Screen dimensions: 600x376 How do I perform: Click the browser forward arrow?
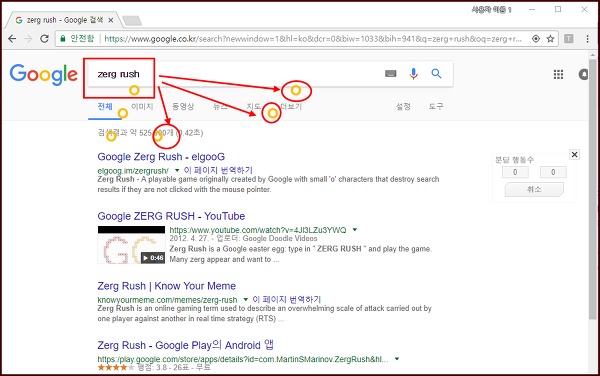point(28,39)
